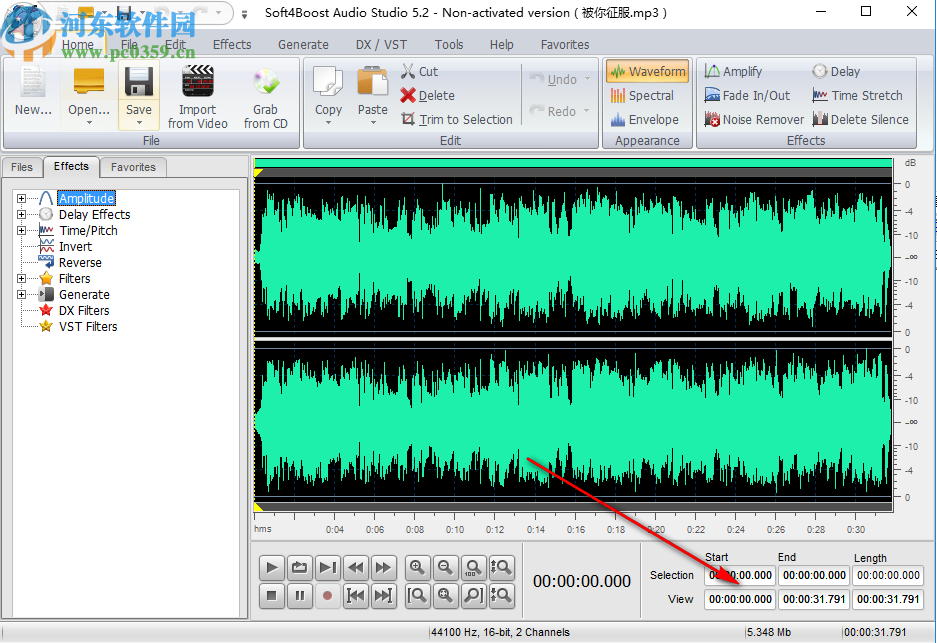
Task: Open the Undo dropdown arrow
Action: click(585, 78)
